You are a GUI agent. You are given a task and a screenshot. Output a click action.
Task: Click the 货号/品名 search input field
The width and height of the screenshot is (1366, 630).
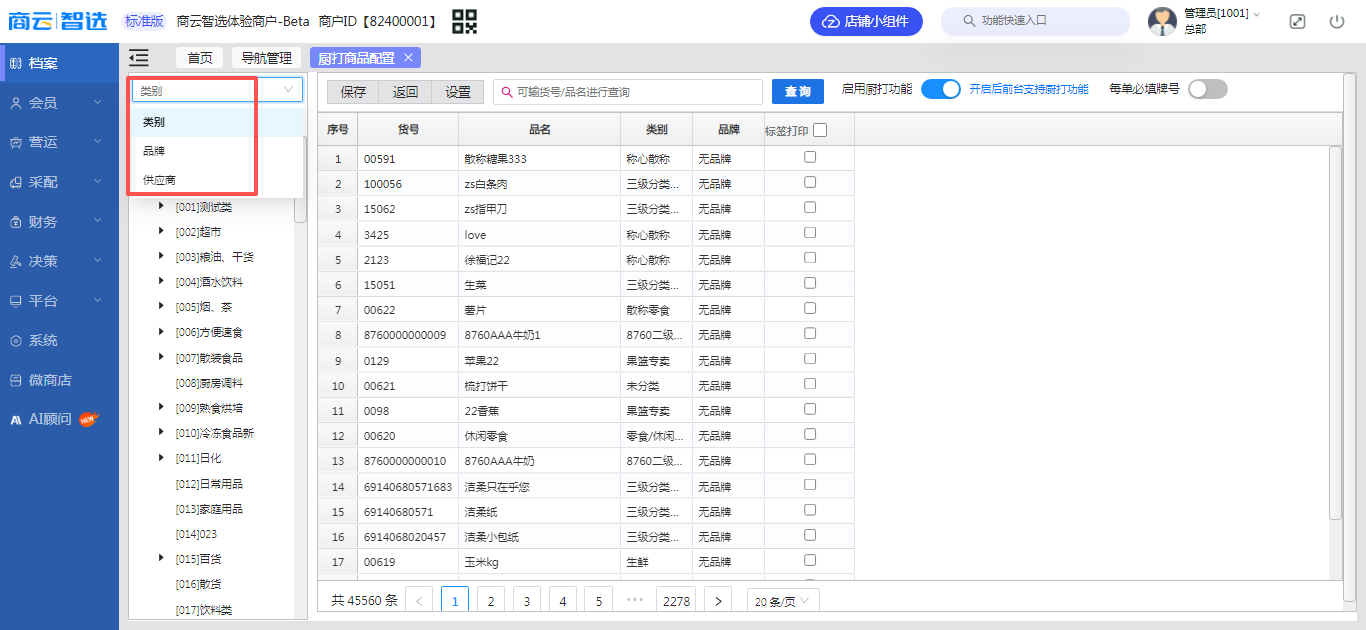[630, 92]
